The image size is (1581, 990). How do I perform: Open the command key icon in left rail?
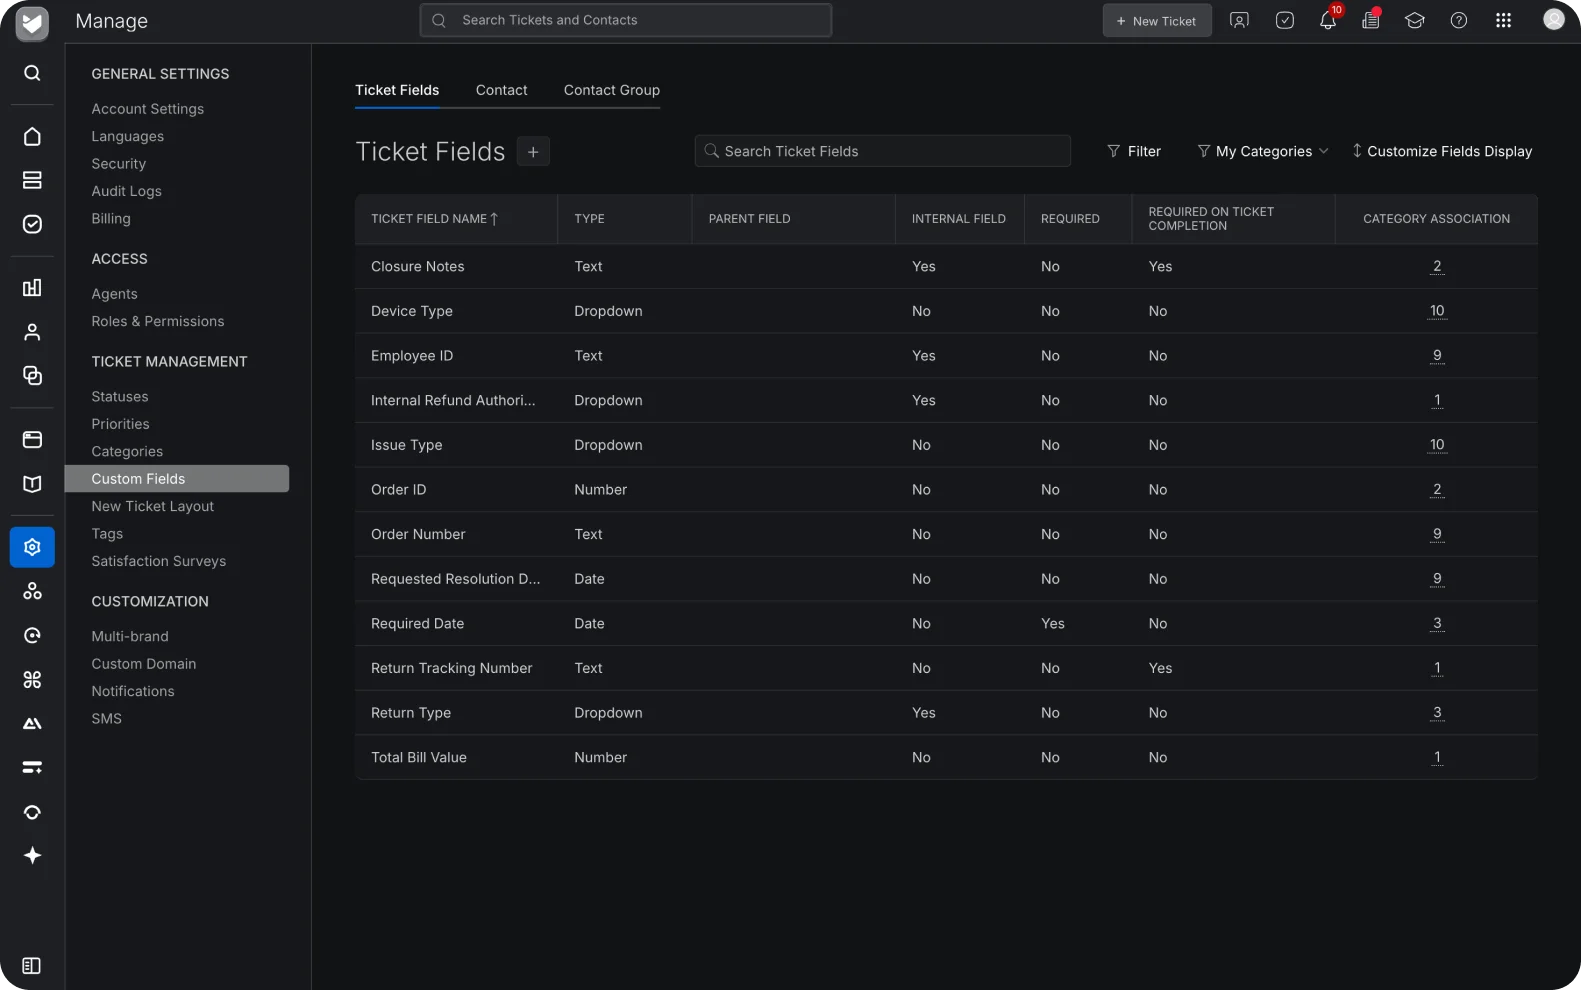32,680
